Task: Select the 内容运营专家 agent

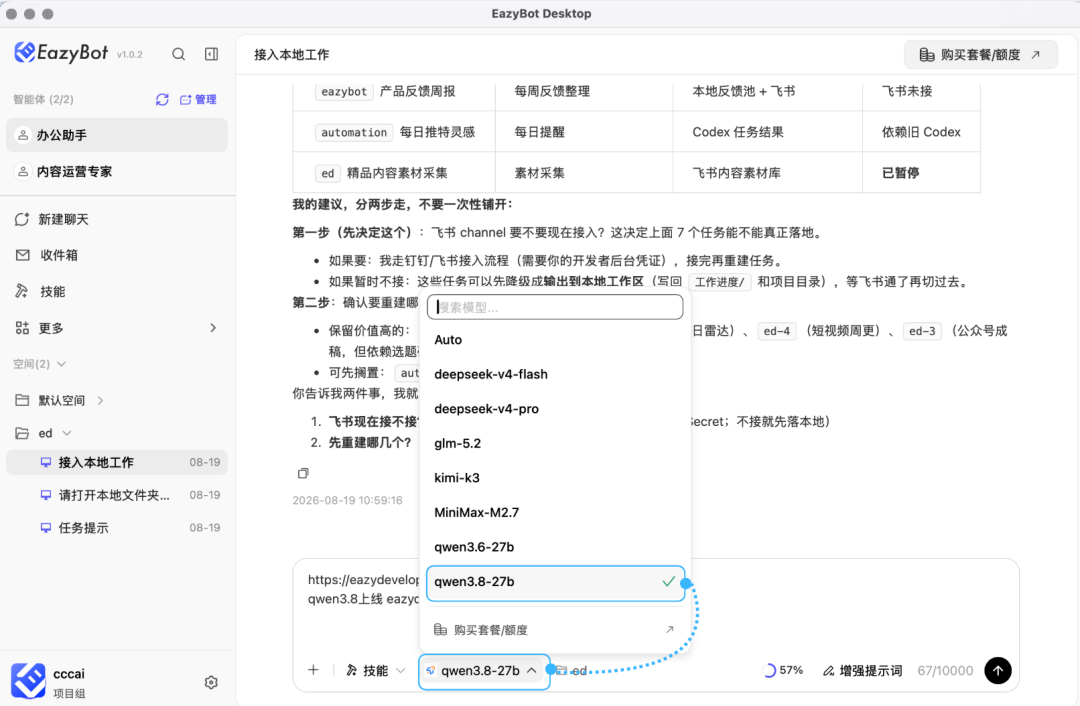Action: click(x=117, y=172)
